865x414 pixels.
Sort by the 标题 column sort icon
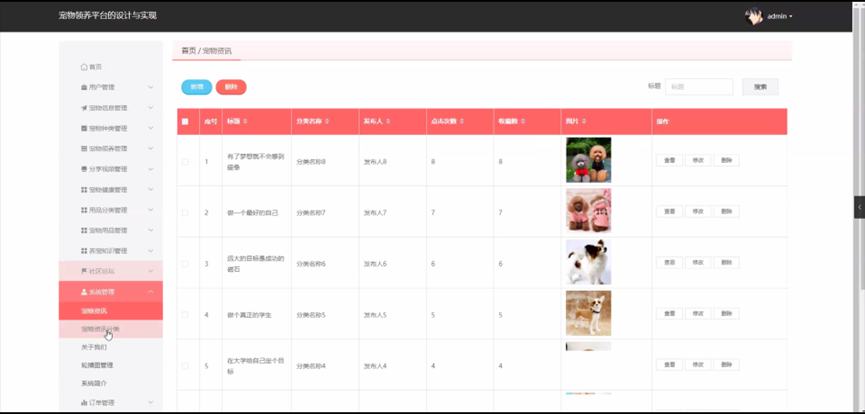pos(245,121)
